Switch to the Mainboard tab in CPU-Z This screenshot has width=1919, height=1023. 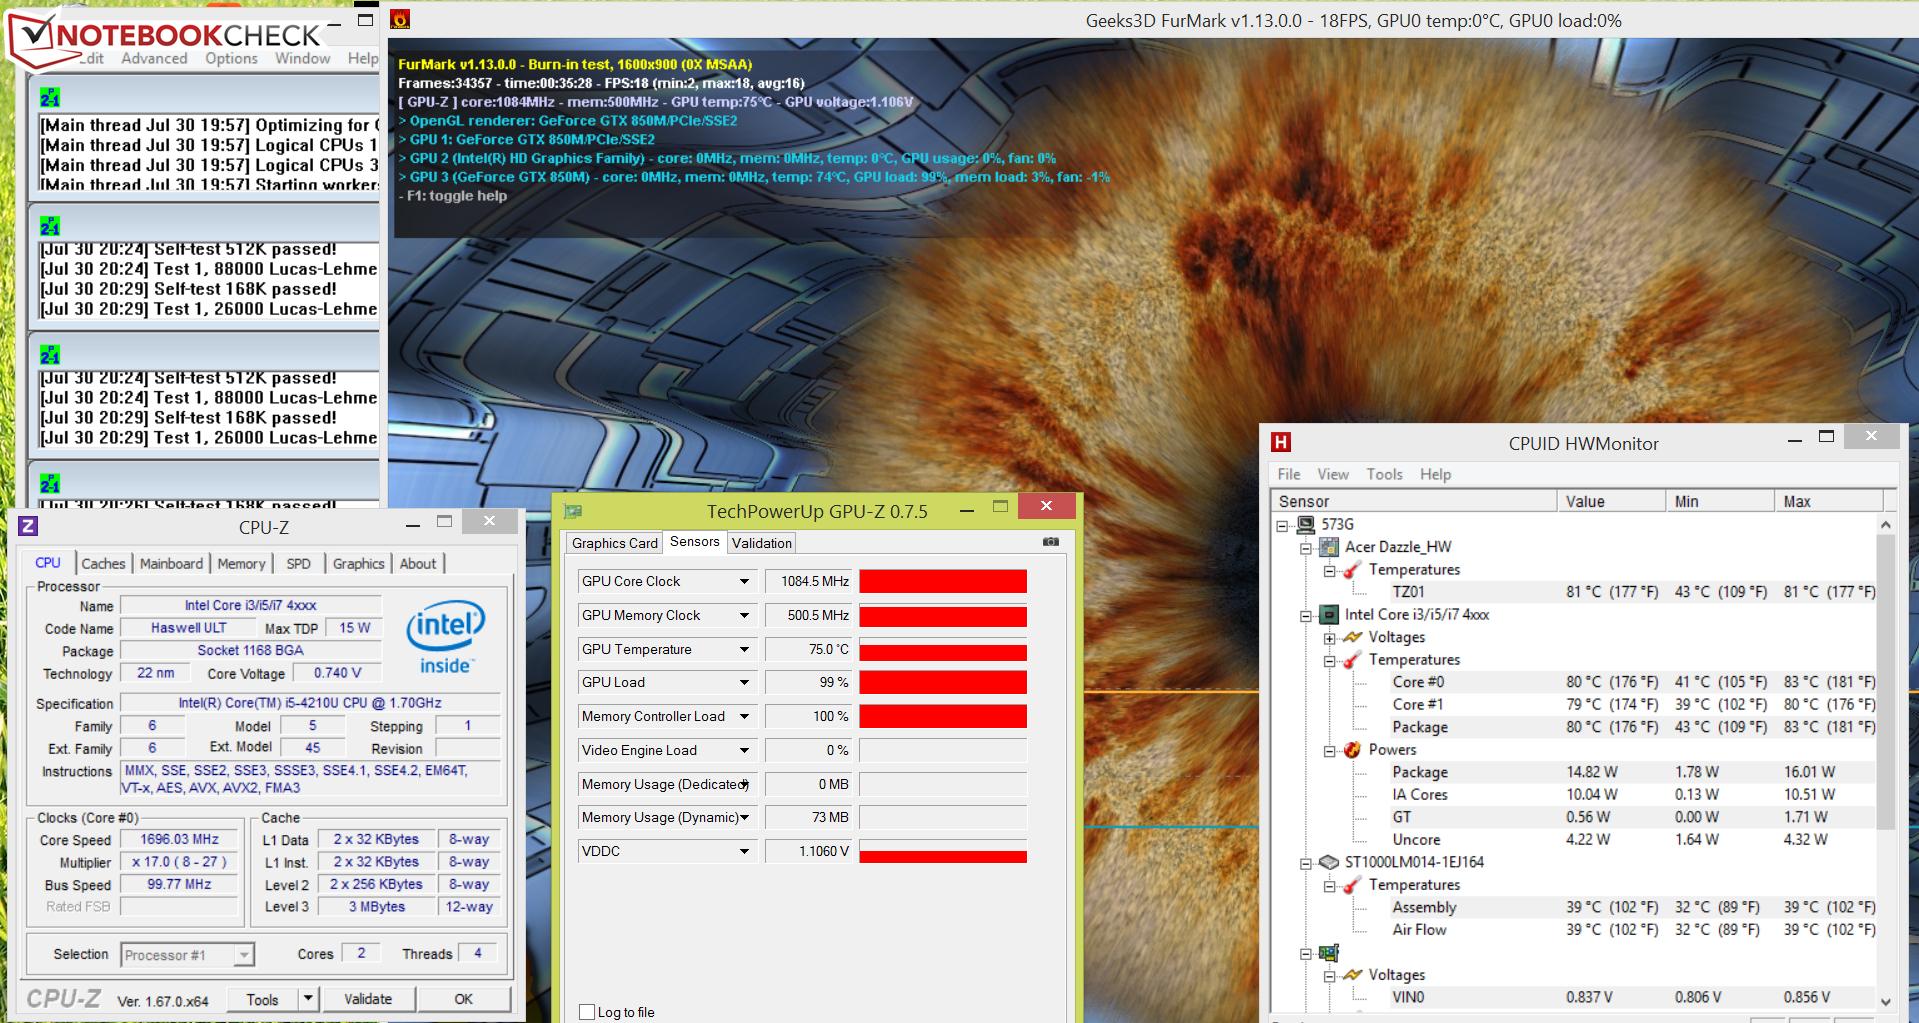pos(171,564)
